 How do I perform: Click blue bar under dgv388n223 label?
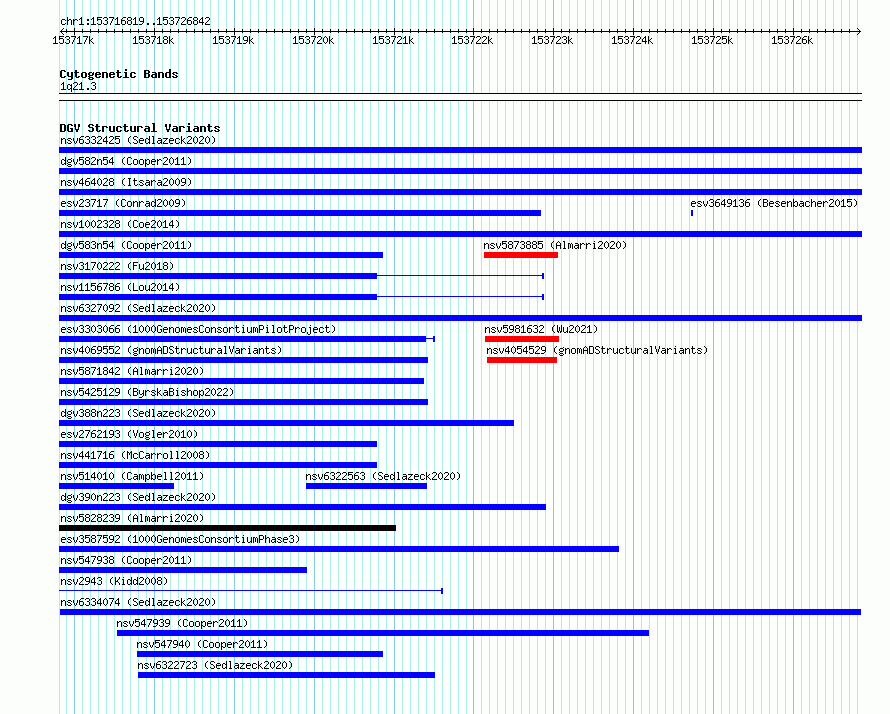point(287,423)
